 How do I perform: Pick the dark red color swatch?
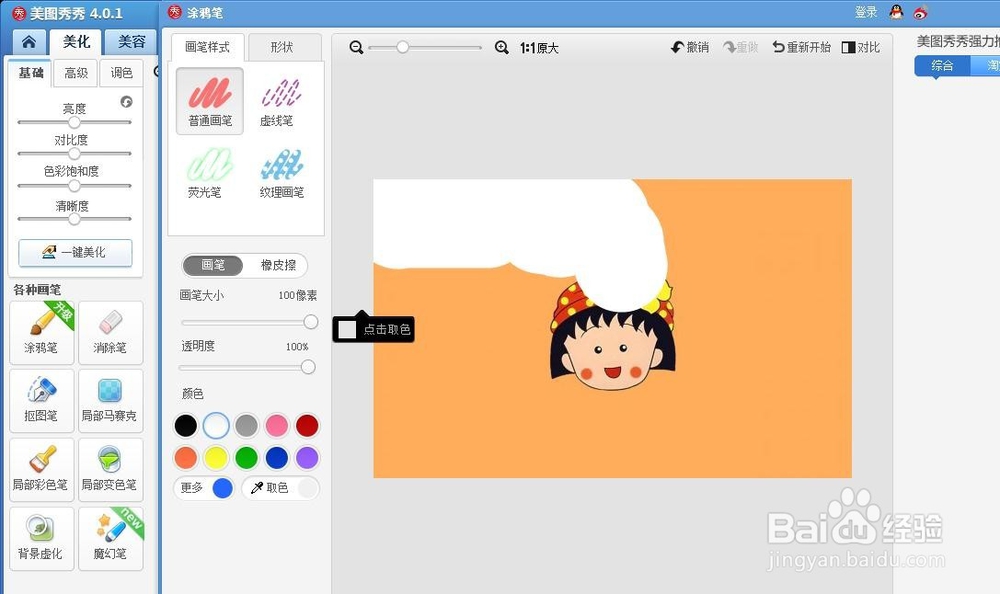307,426
